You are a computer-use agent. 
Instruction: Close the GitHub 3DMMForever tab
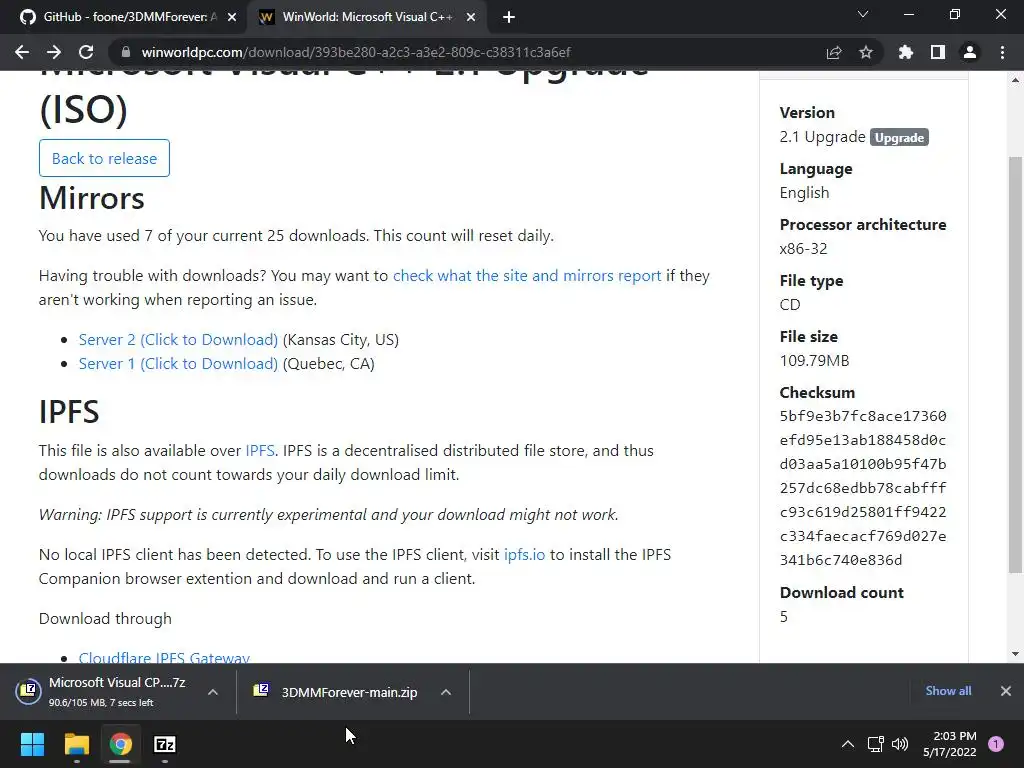[x=232, y=18]
